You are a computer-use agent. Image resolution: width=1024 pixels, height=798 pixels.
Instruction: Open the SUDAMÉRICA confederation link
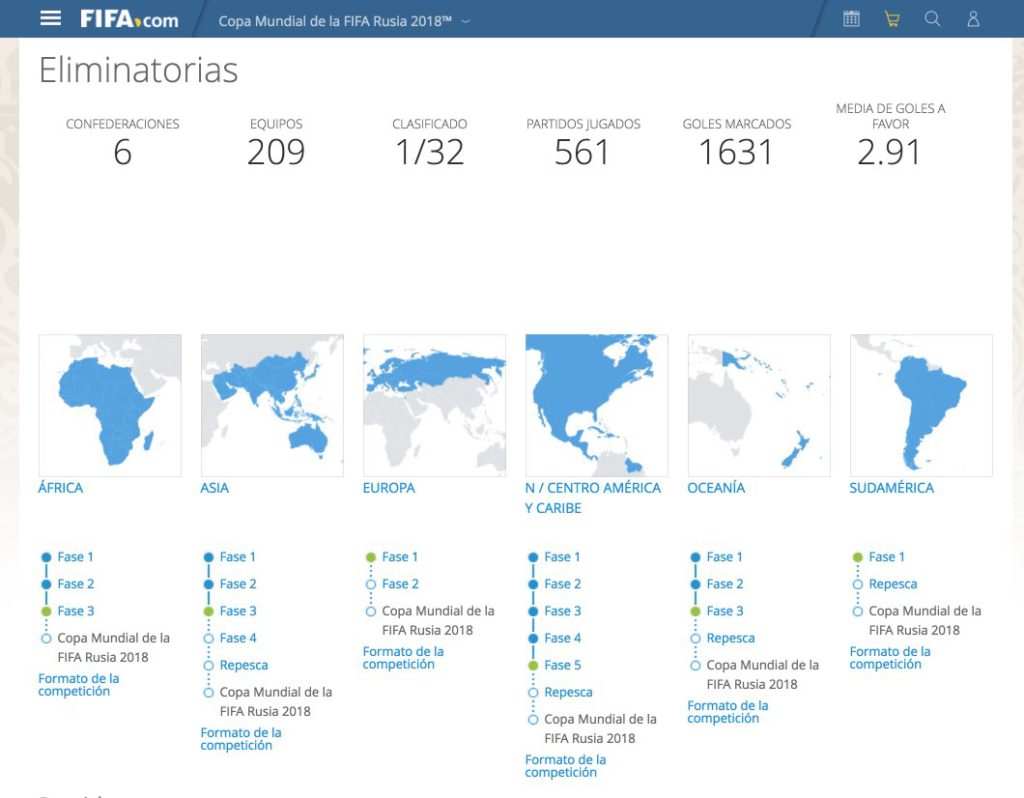tap(891, 488)
